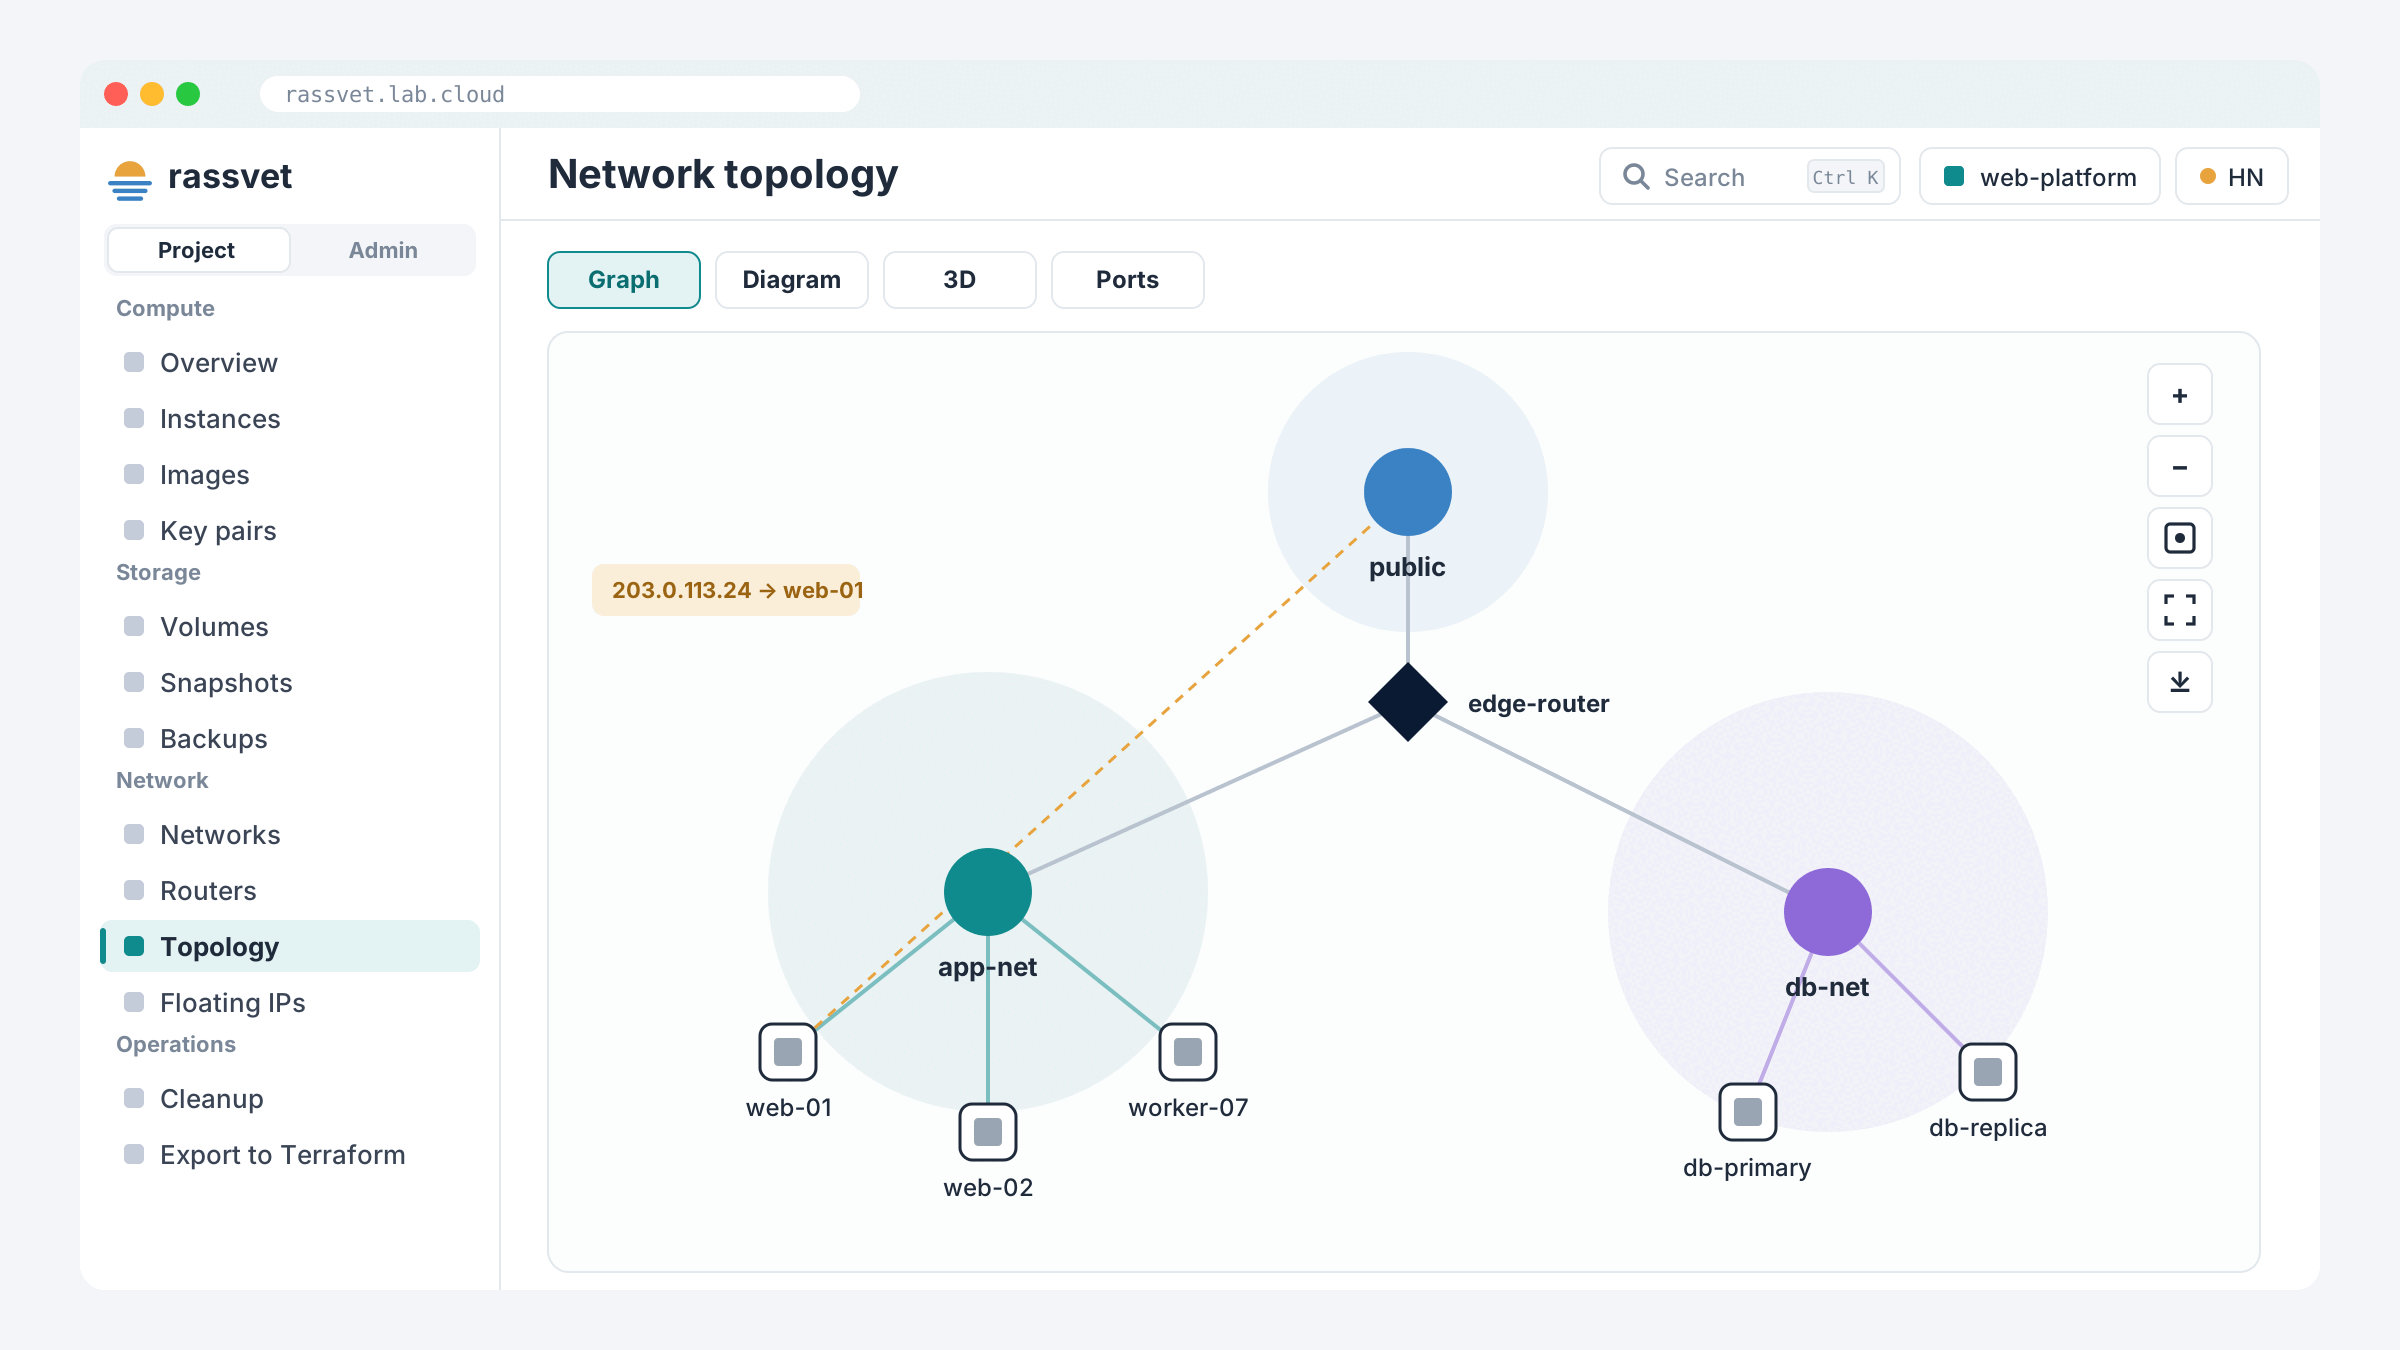This screenshot has height=1350, width=2400.
Task: Click the rassvet sunrise logo
Action: click(x=129, y=180)
